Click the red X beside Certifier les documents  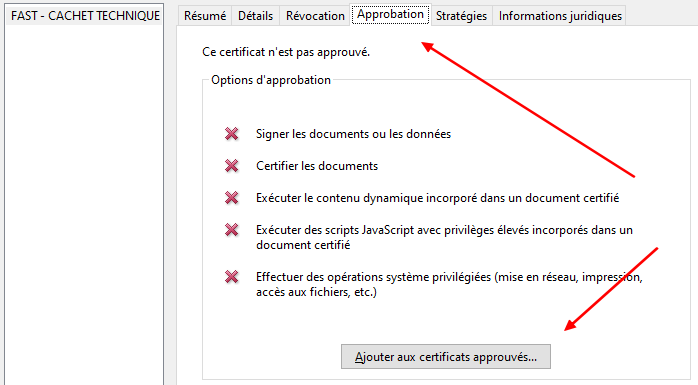pyautogui.click(x=231, y=166)
